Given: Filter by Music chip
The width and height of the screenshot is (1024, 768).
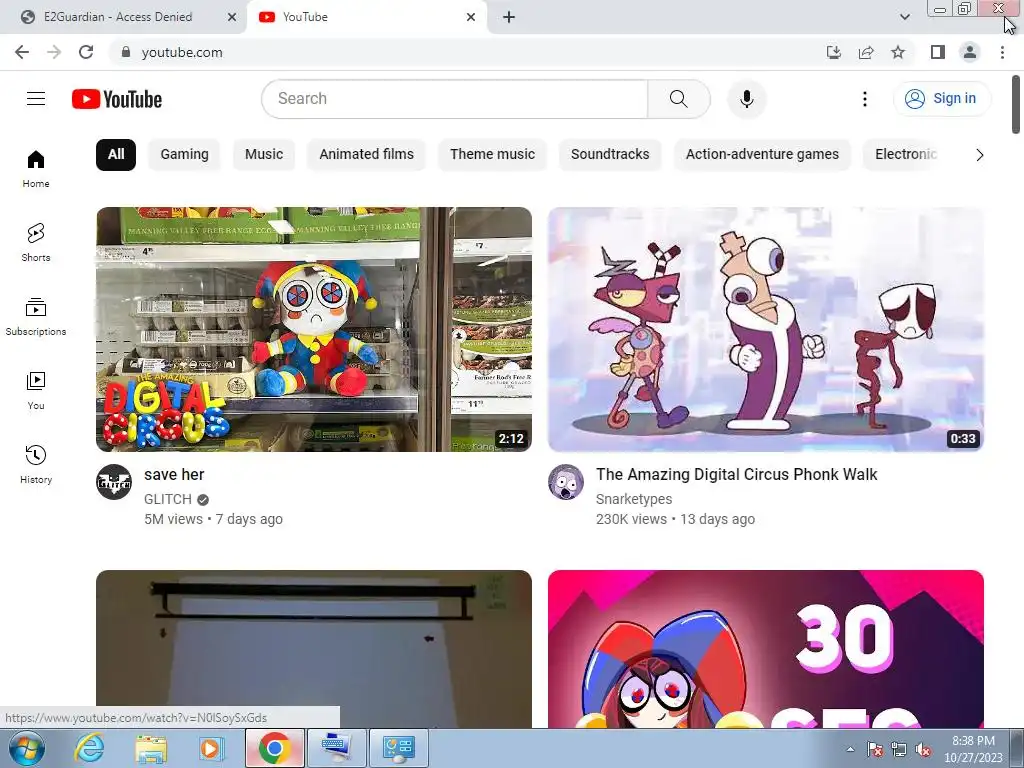Looking at the screenshot, I should [264, 155].
